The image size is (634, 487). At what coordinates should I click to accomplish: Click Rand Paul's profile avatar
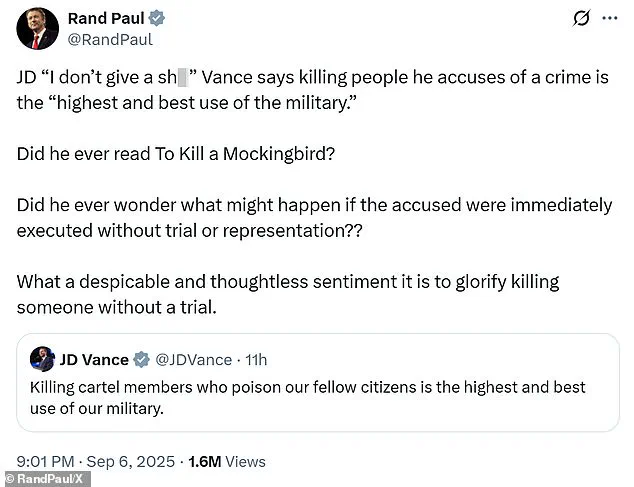[x=37, y=29]
